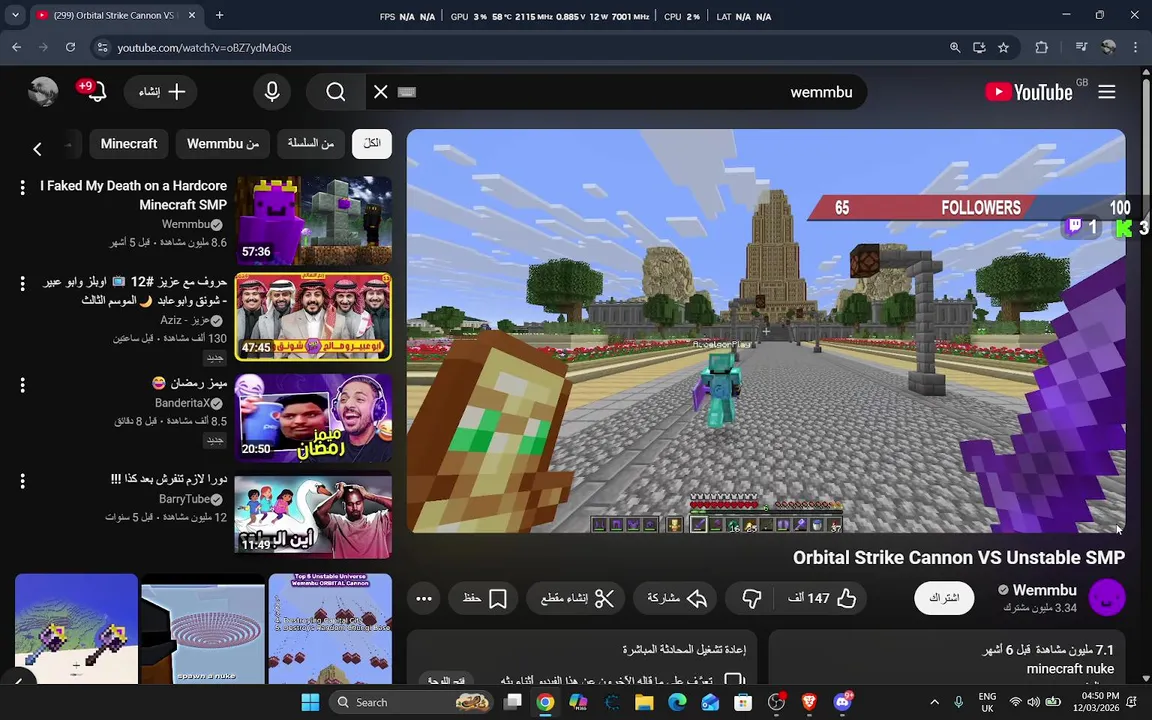The height and width of the screenshot is (720, 1152).
Task: Click the page scrollbar down arrow
Action: pos(1145,678)
